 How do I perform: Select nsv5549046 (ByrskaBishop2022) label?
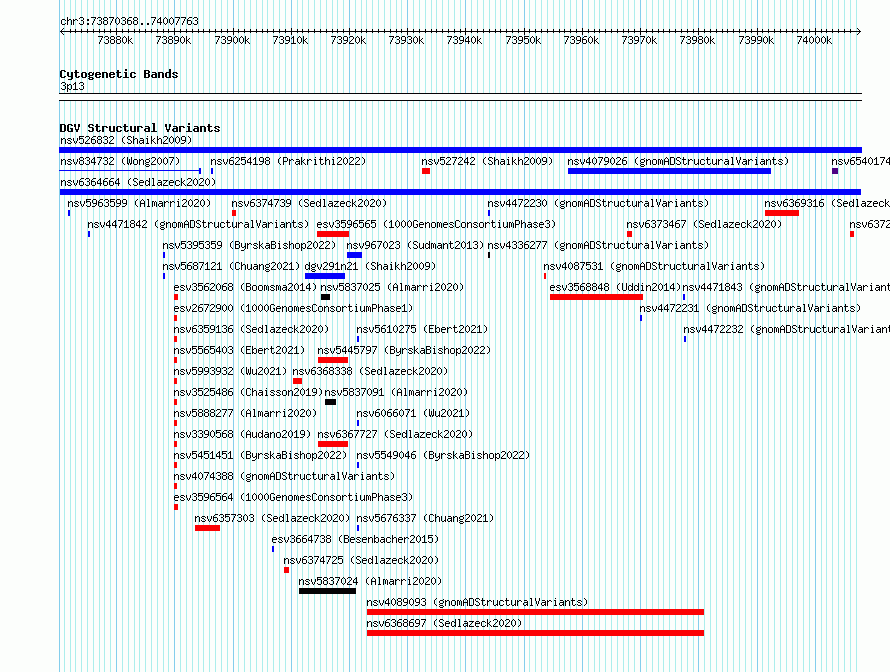point(443,455)
